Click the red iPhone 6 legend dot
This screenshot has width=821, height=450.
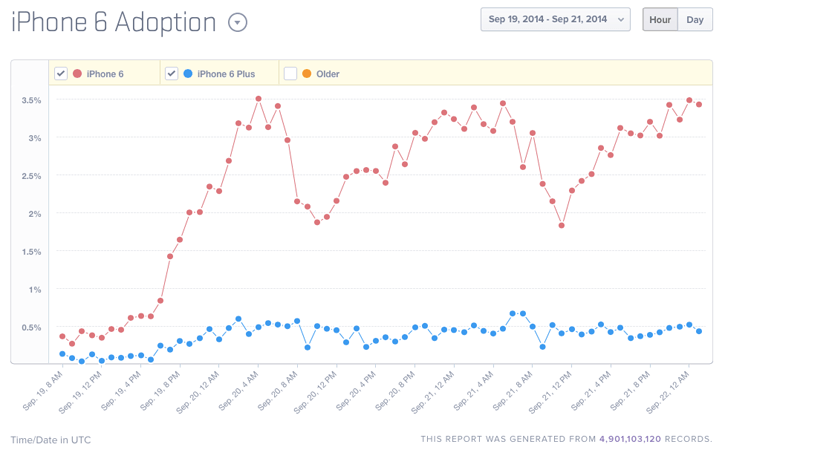[77, 74]
